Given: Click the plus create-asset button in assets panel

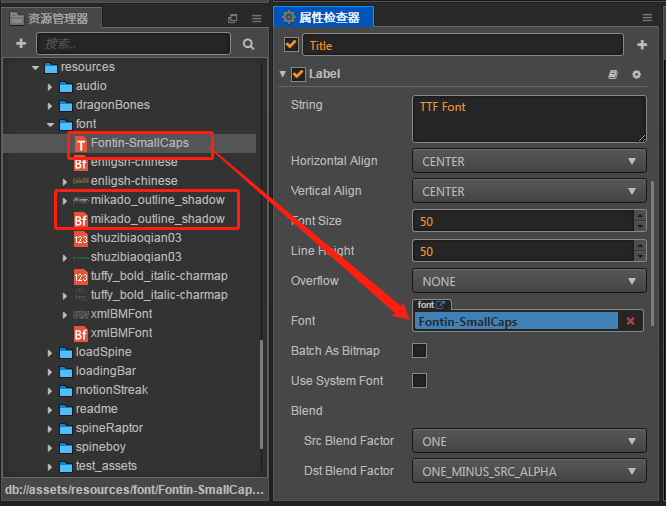Looking at the screenshot, I should click(x=21, y=43).
